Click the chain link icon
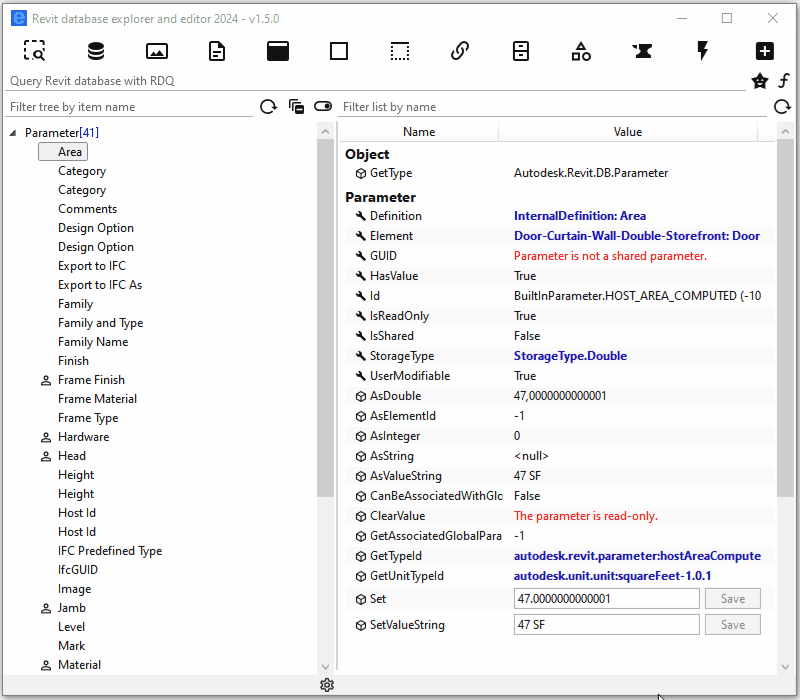This screenshot has width=800, height=700. pyautogui.click(x=460, y=51)
